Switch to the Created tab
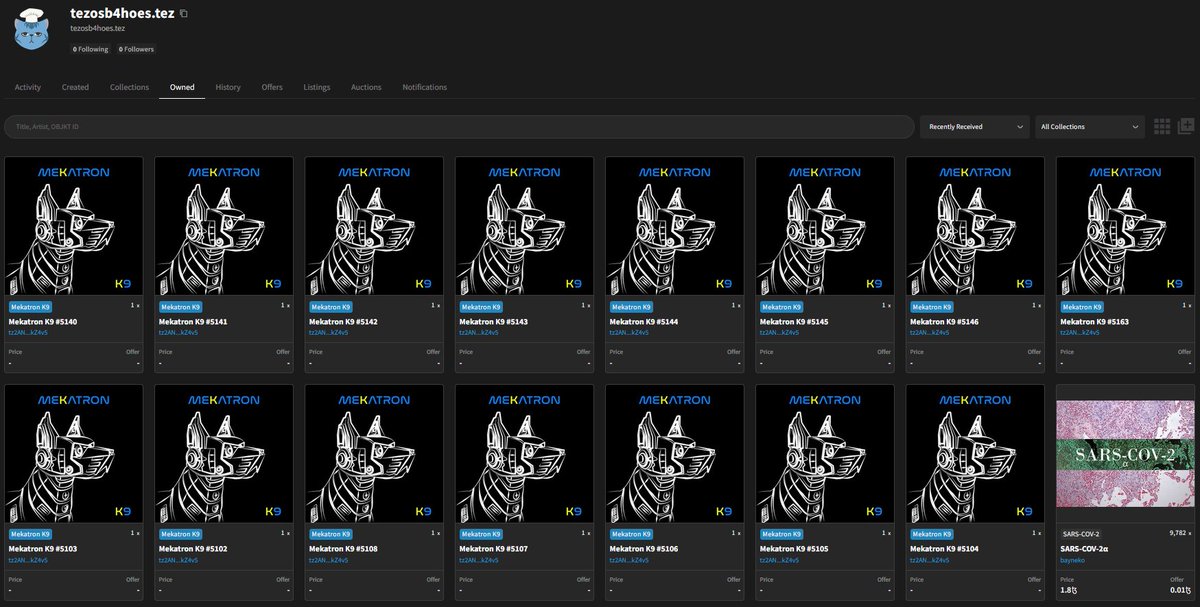Image resolution: width=1200 pixels, height=607 pixels. click(x=75, y=87)
